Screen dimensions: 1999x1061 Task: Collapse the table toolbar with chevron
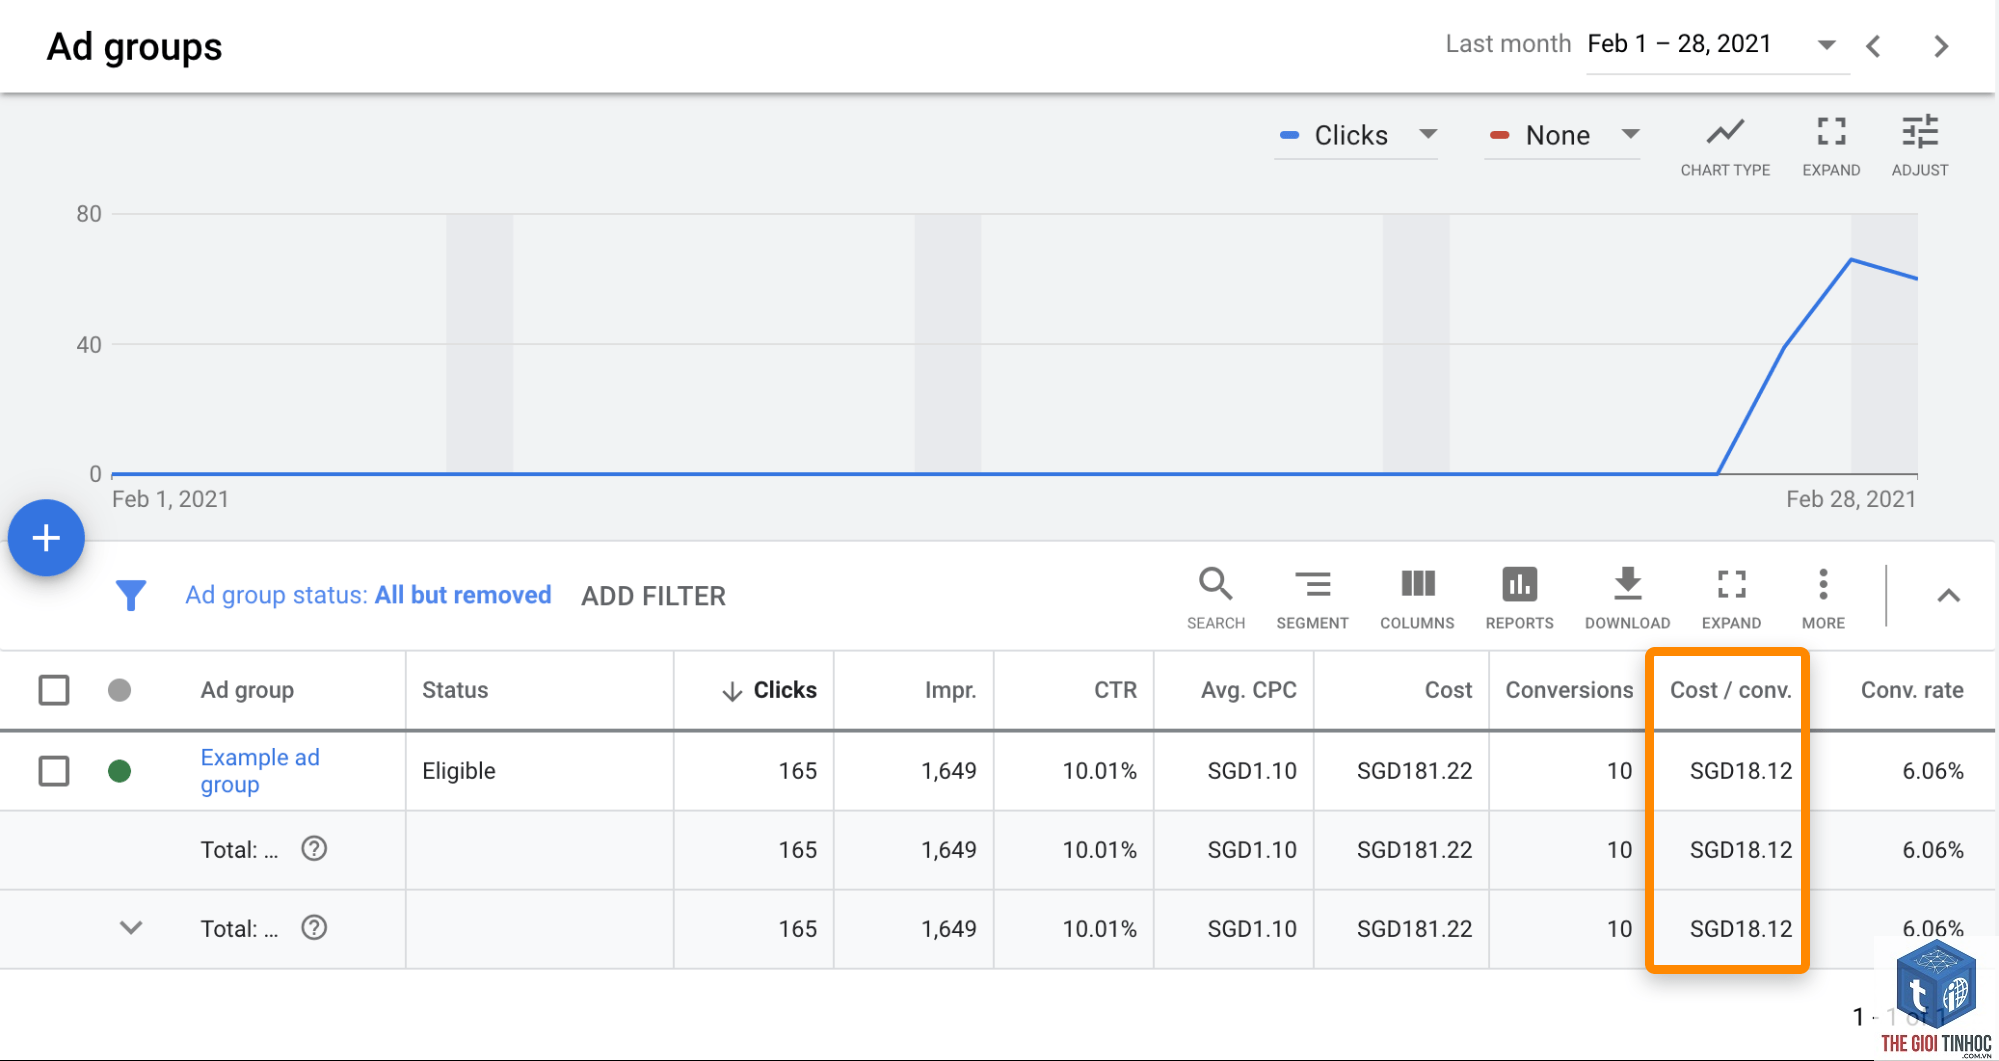pyautogui.click(x=1948, y=596)
